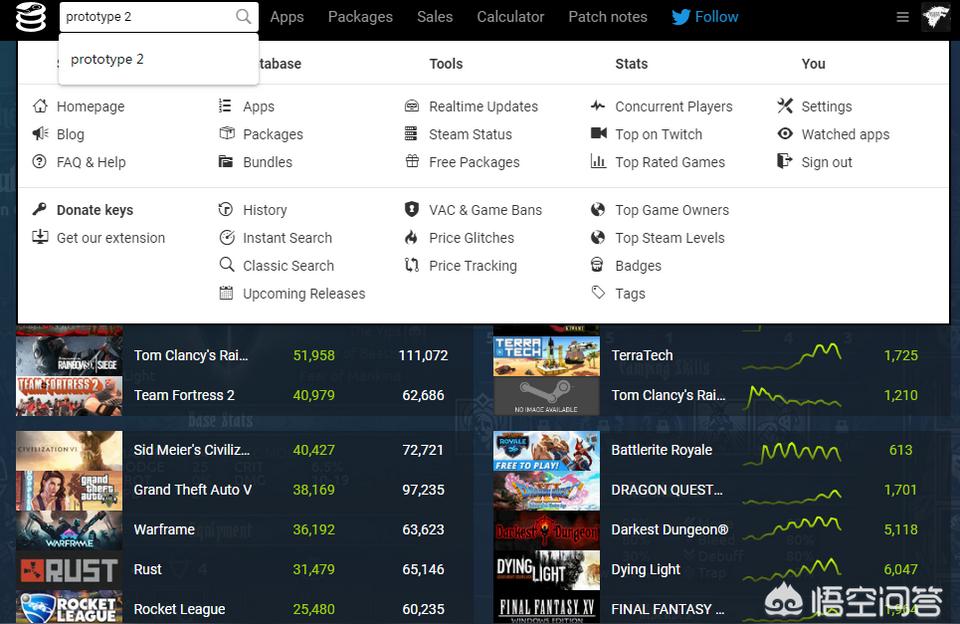Click the Homepage house icon

click(40, 106)
